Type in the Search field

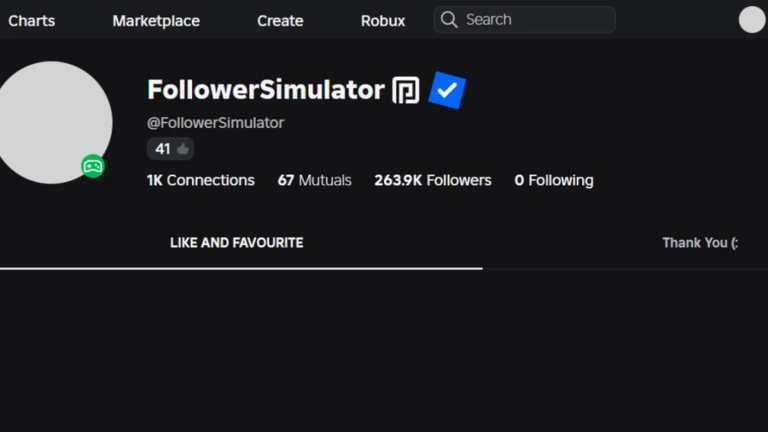point(535,20)
